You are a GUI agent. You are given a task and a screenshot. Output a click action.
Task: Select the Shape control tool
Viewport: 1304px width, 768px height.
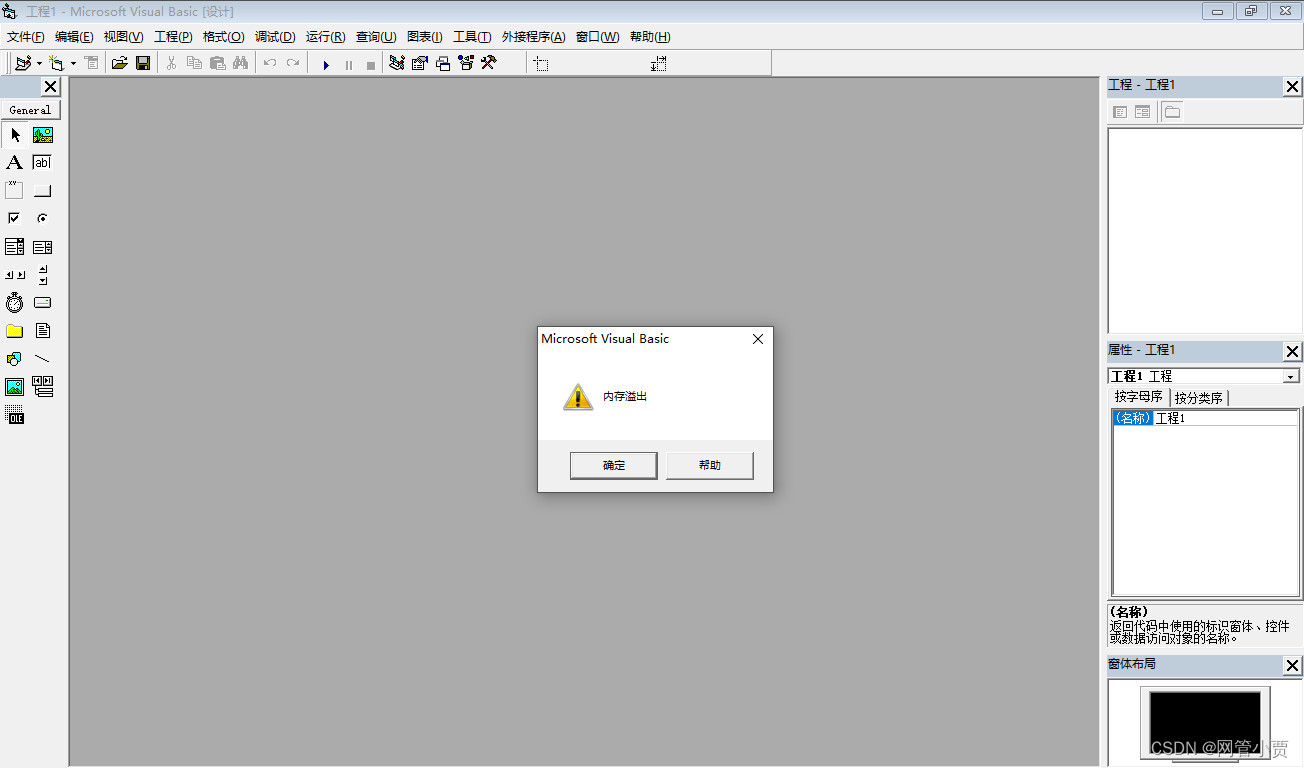click(15, 359)
